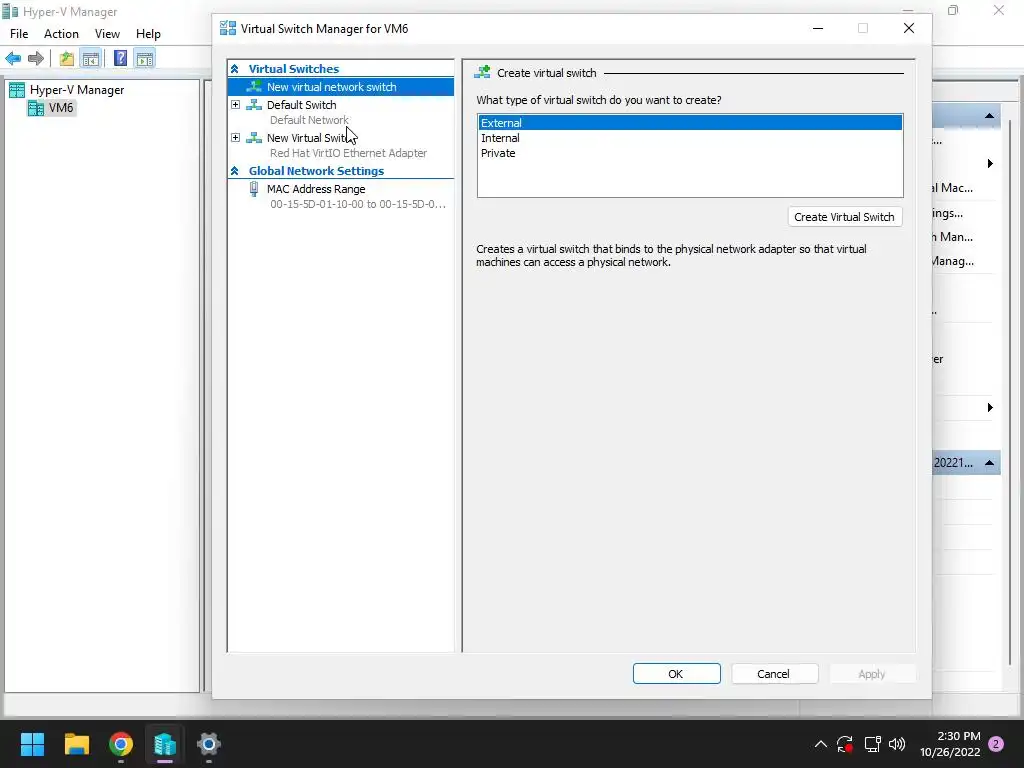Screen dimensions: 1024x768
Task: Click Hyper-V Manager root tree label
Action: pos(77,90)
